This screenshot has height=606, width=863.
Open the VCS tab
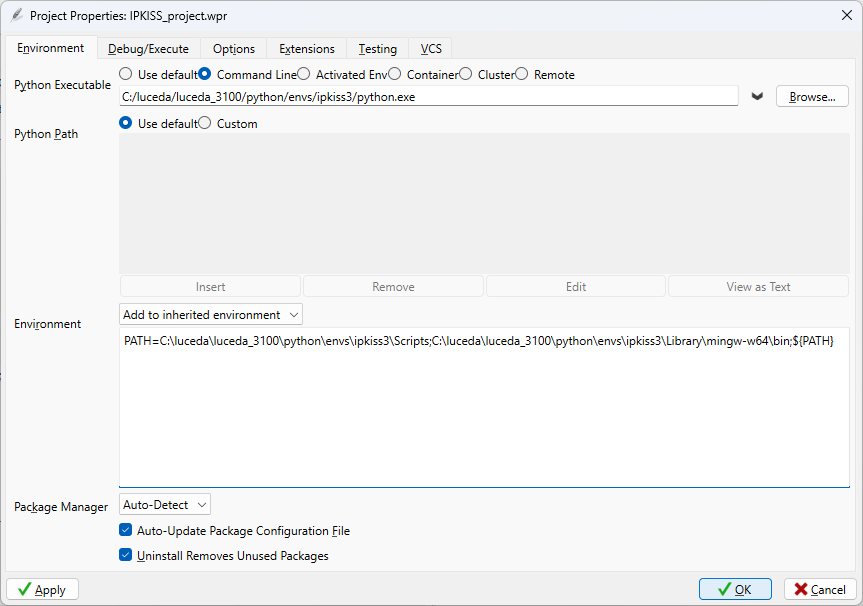[431, 49]
